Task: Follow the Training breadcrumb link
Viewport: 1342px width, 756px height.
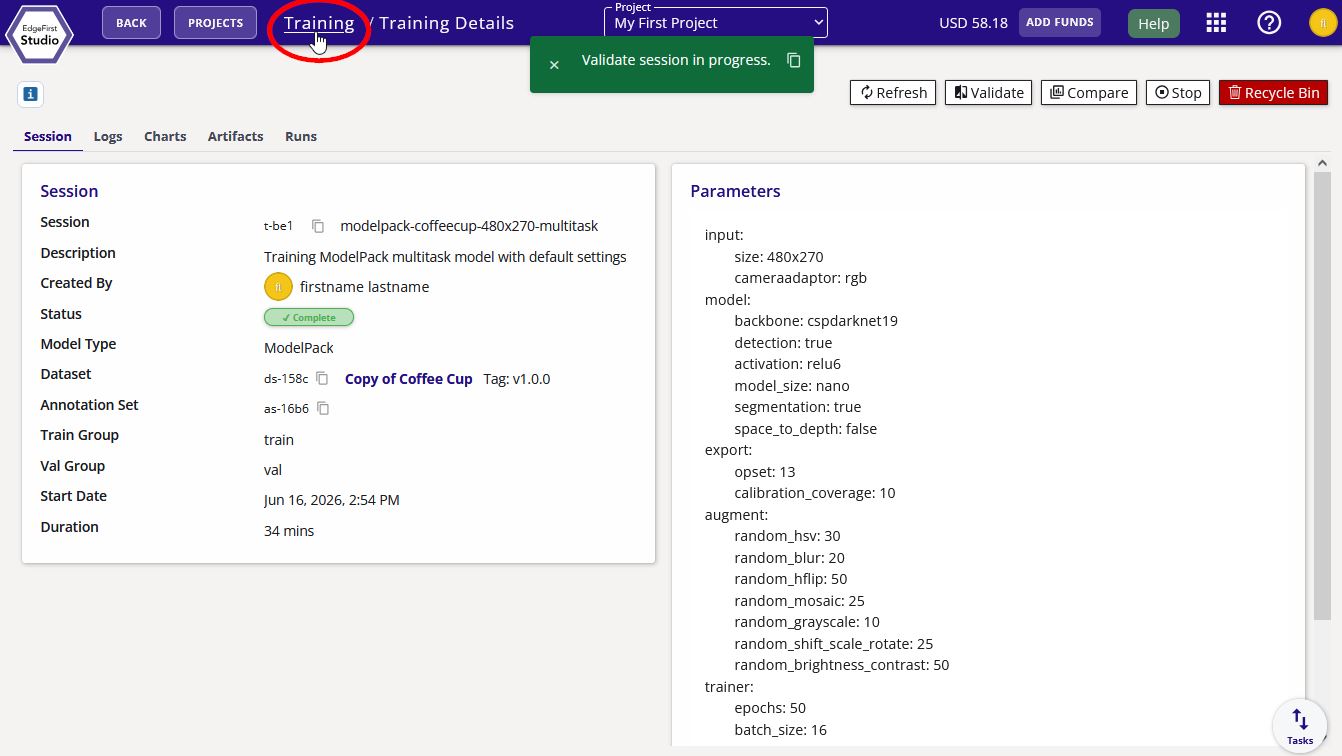Action: [319, 23]
